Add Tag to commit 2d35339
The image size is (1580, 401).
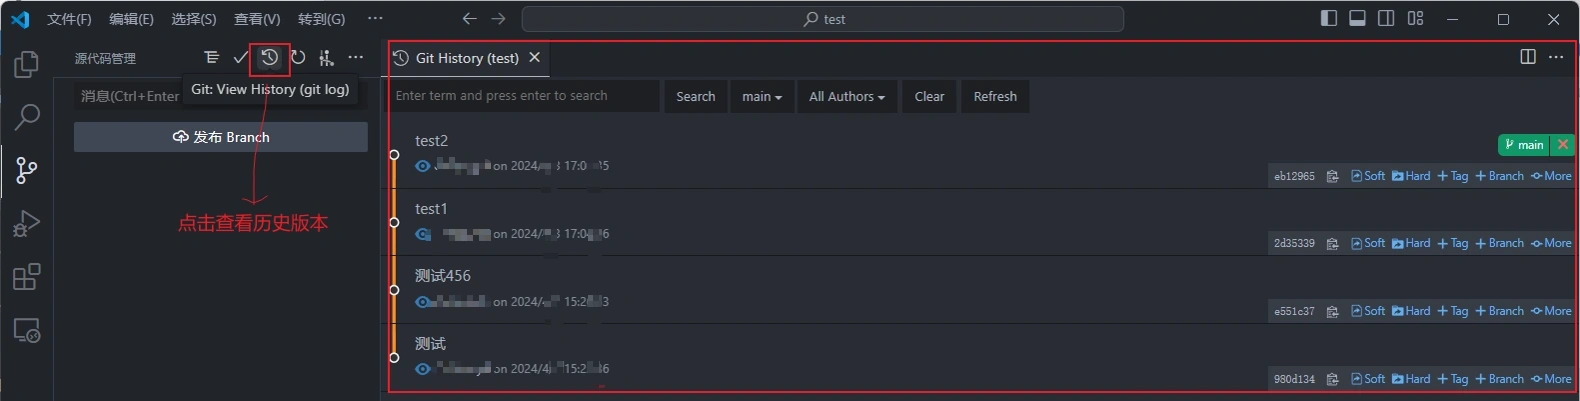(x=1453, y=243)
